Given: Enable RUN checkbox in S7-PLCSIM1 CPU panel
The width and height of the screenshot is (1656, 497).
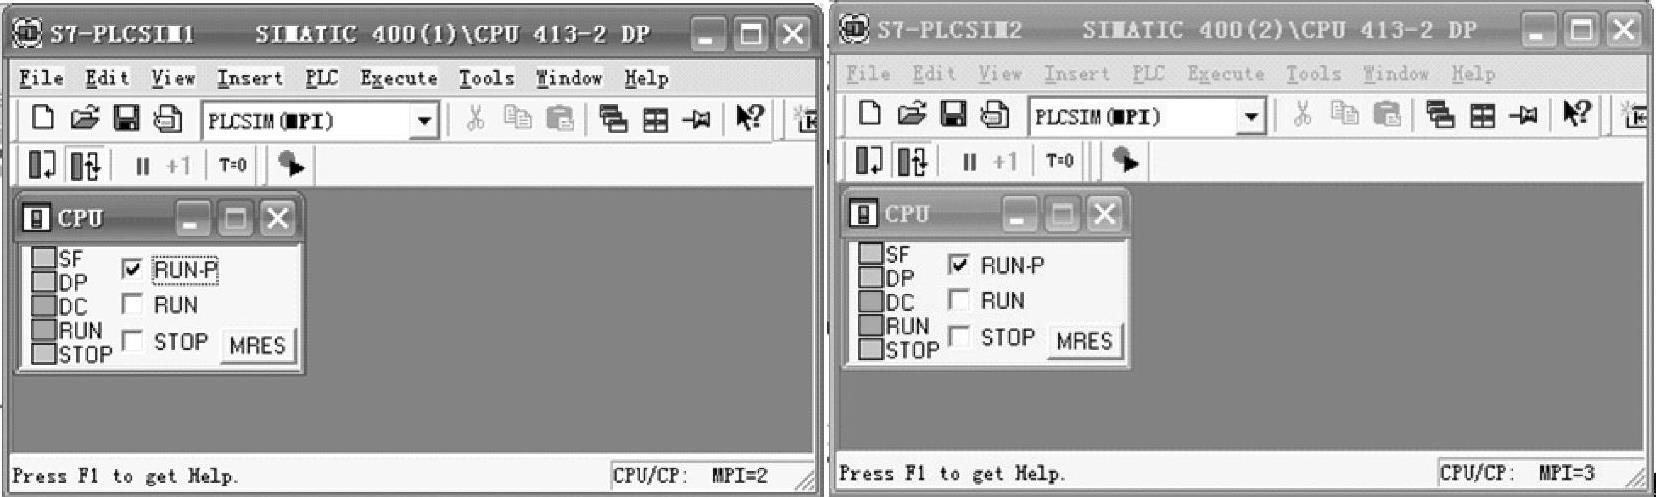Looking at the screenshot, I should click(132, 304).
